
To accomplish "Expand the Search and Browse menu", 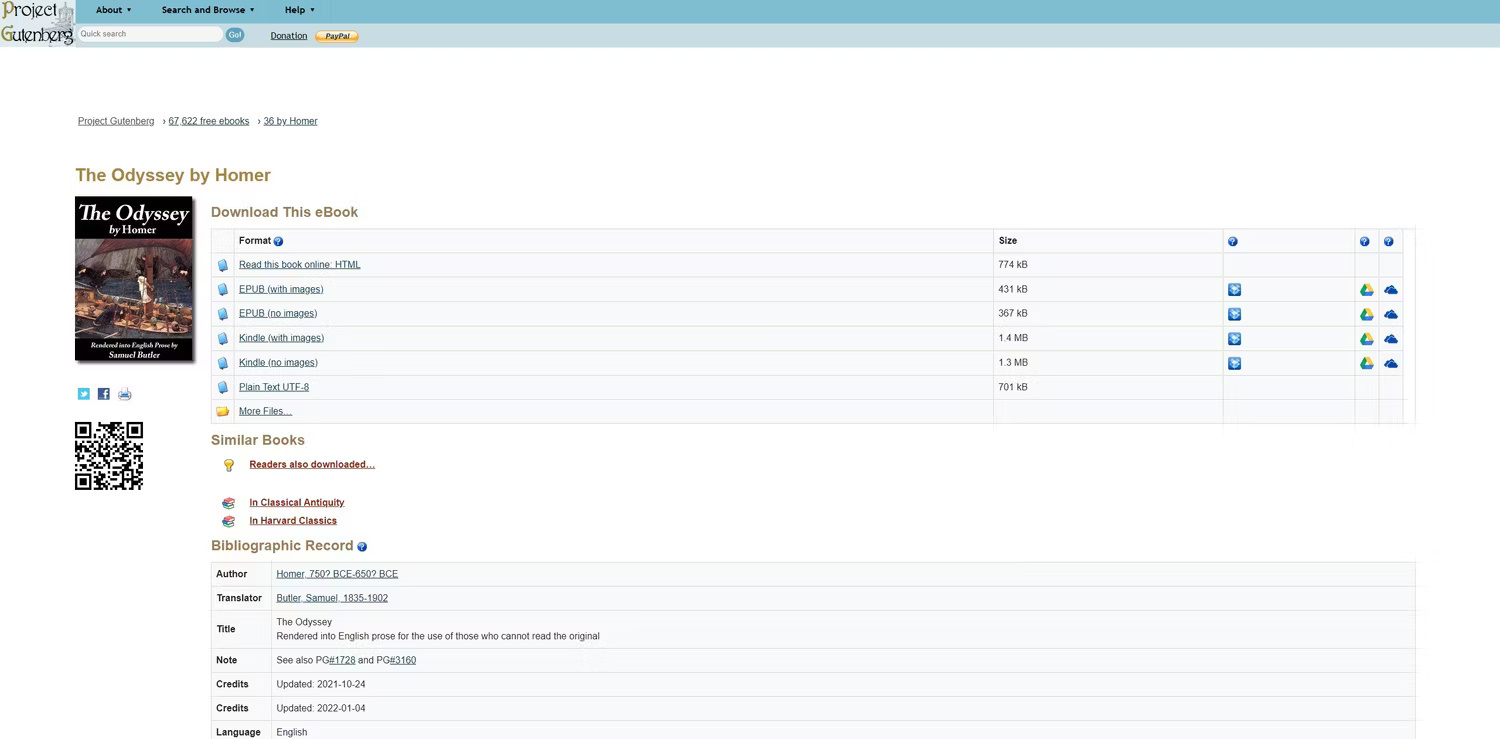I will click(208, 10).
